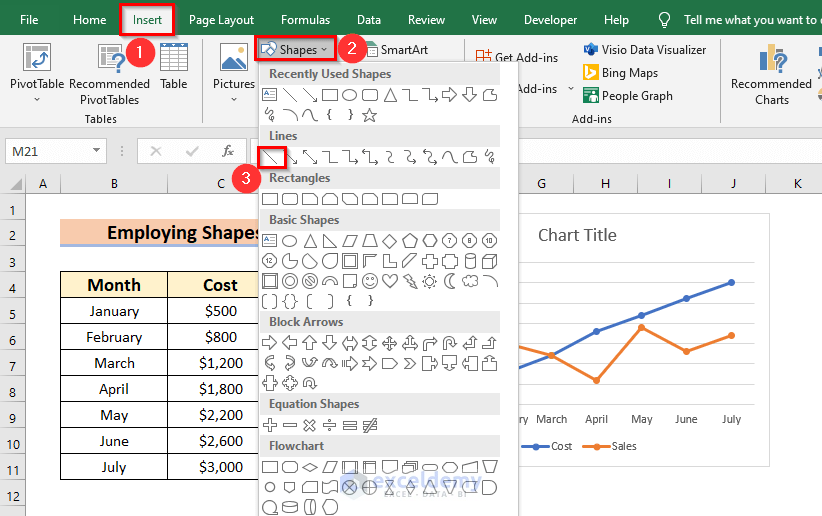Screen dimensions: 822x516
Task: Choose the triangle in Recently Used Shapes
Action: point(390,95)
